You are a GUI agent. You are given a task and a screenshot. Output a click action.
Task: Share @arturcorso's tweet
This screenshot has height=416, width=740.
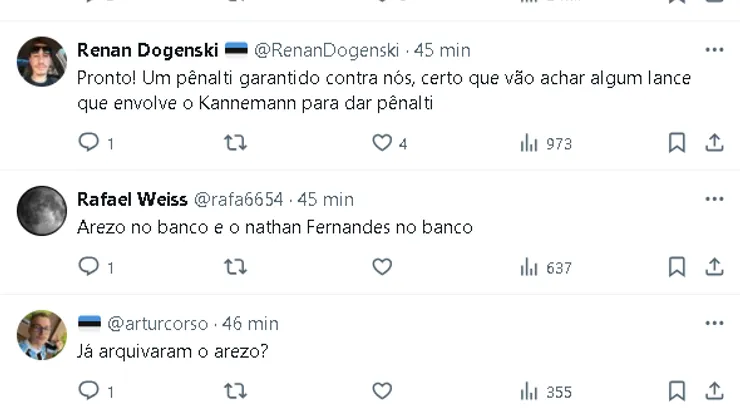714,390
